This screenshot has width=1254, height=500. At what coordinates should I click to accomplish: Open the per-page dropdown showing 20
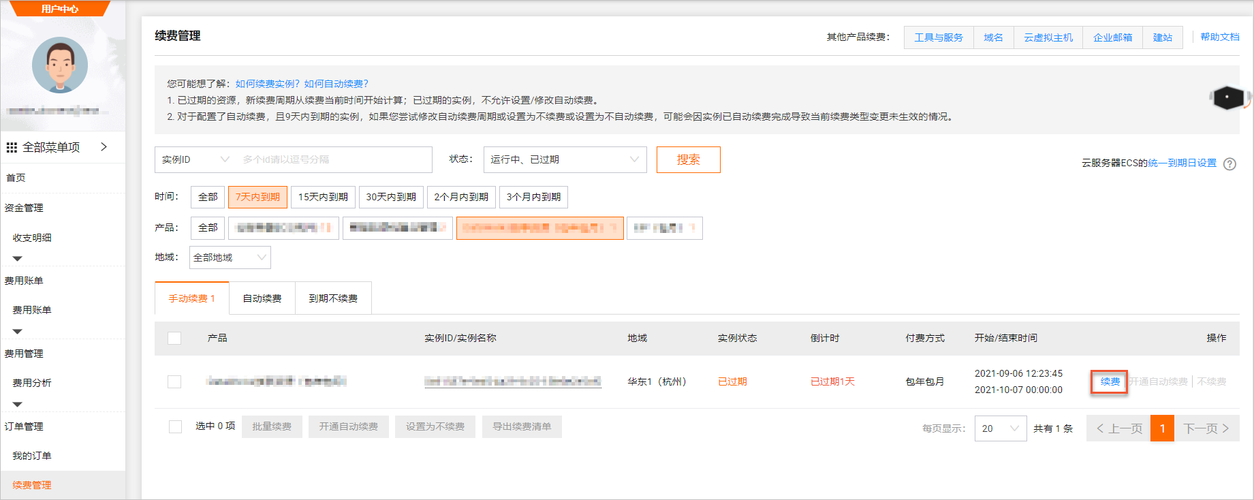click(1000, 428)
